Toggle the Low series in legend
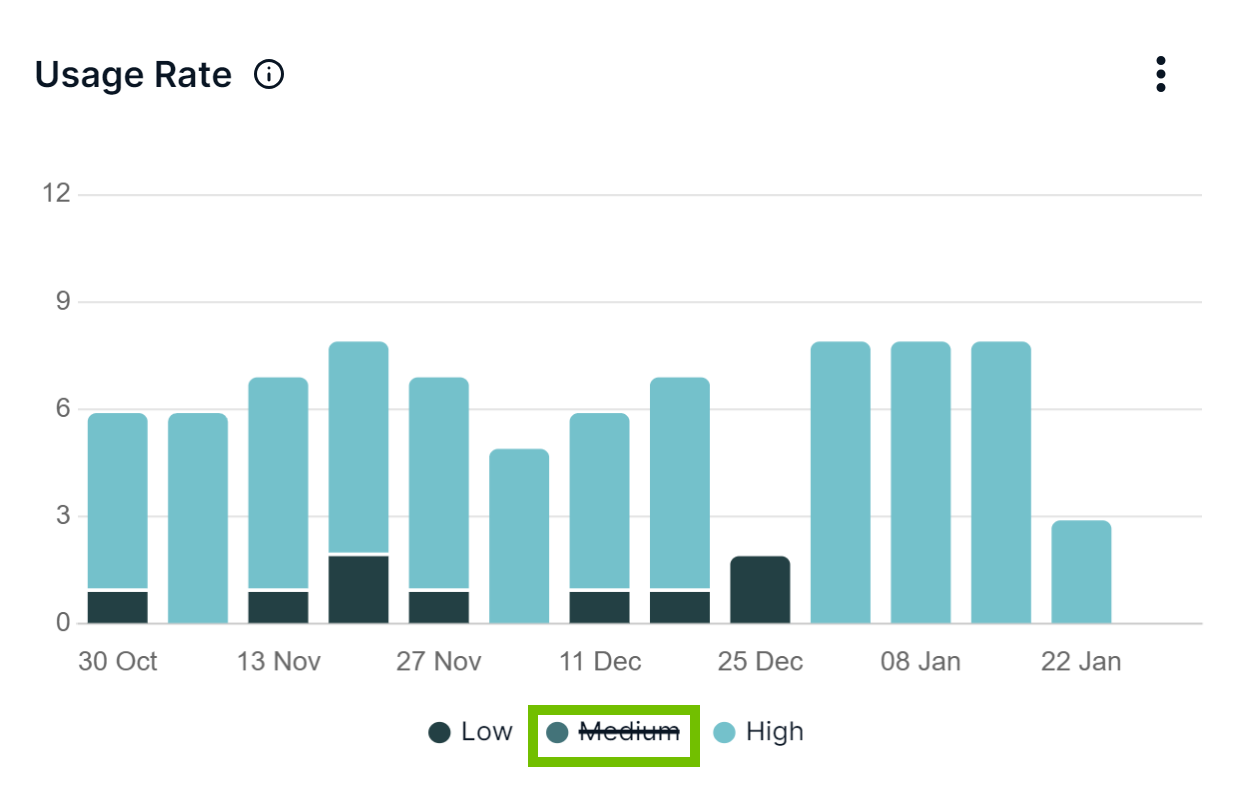This screenshot has height=787, width=1240. click(x=470, y=732)
